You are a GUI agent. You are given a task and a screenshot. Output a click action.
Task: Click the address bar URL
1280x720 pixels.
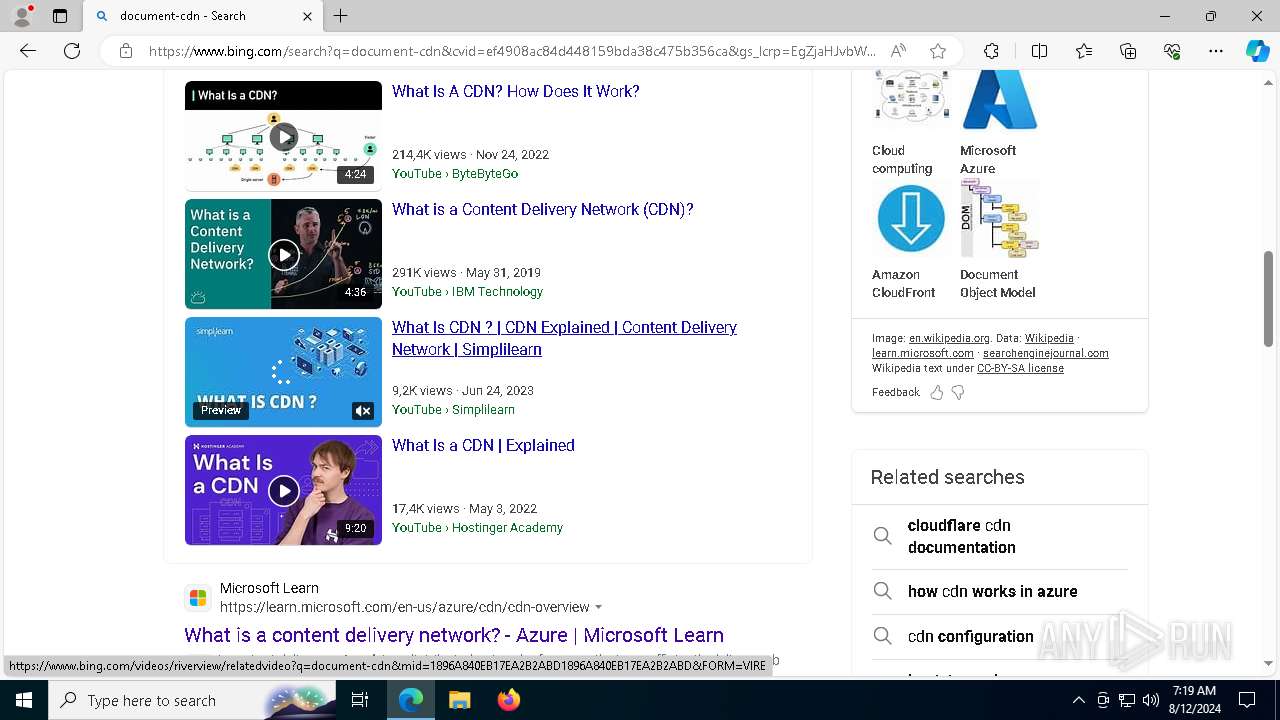click(x=512, y=51)
